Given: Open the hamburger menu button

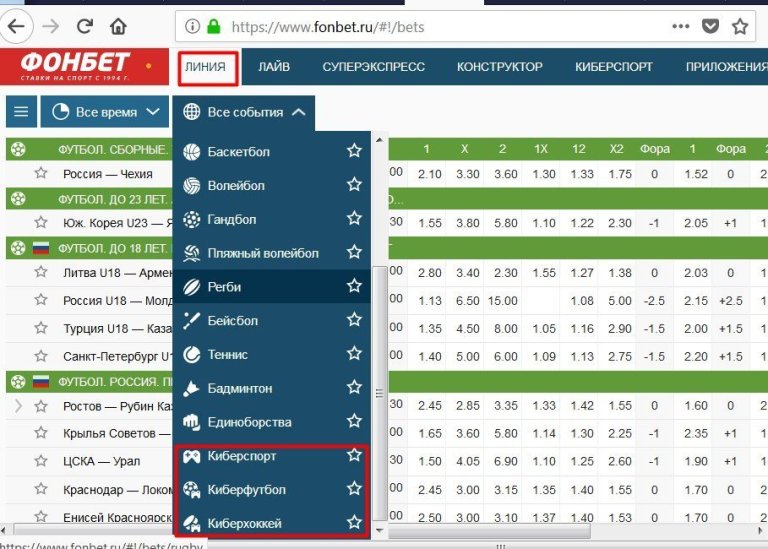Looking at the screenshot, I should [21, 112].
